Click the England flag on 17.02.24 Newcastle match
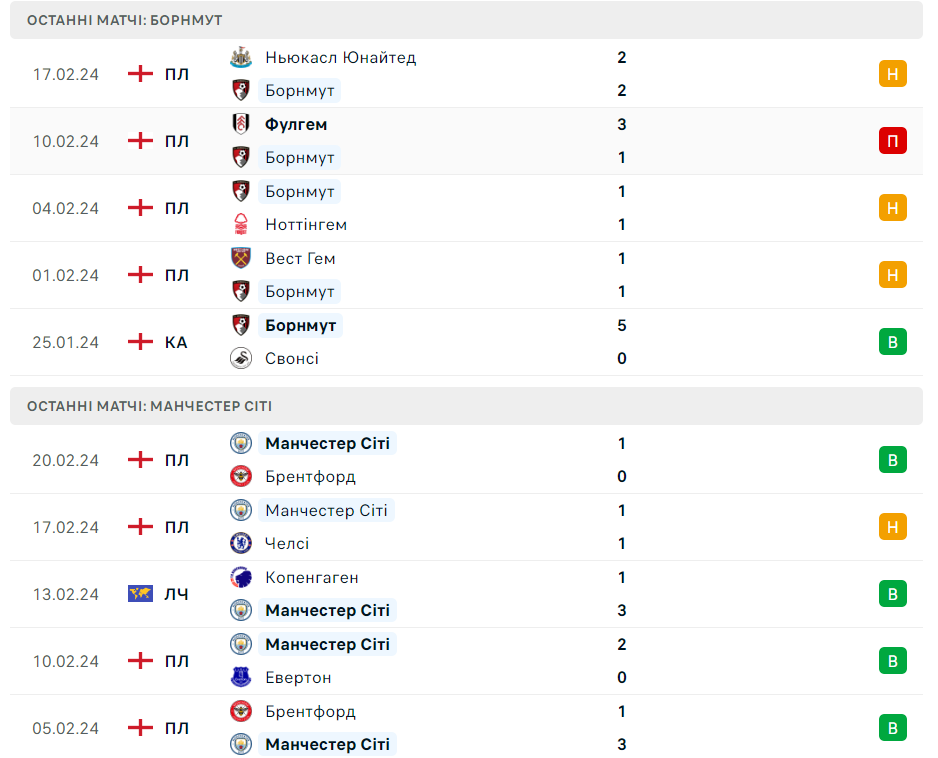Screen dimensions: 938x758 click(x=140, y=74)
